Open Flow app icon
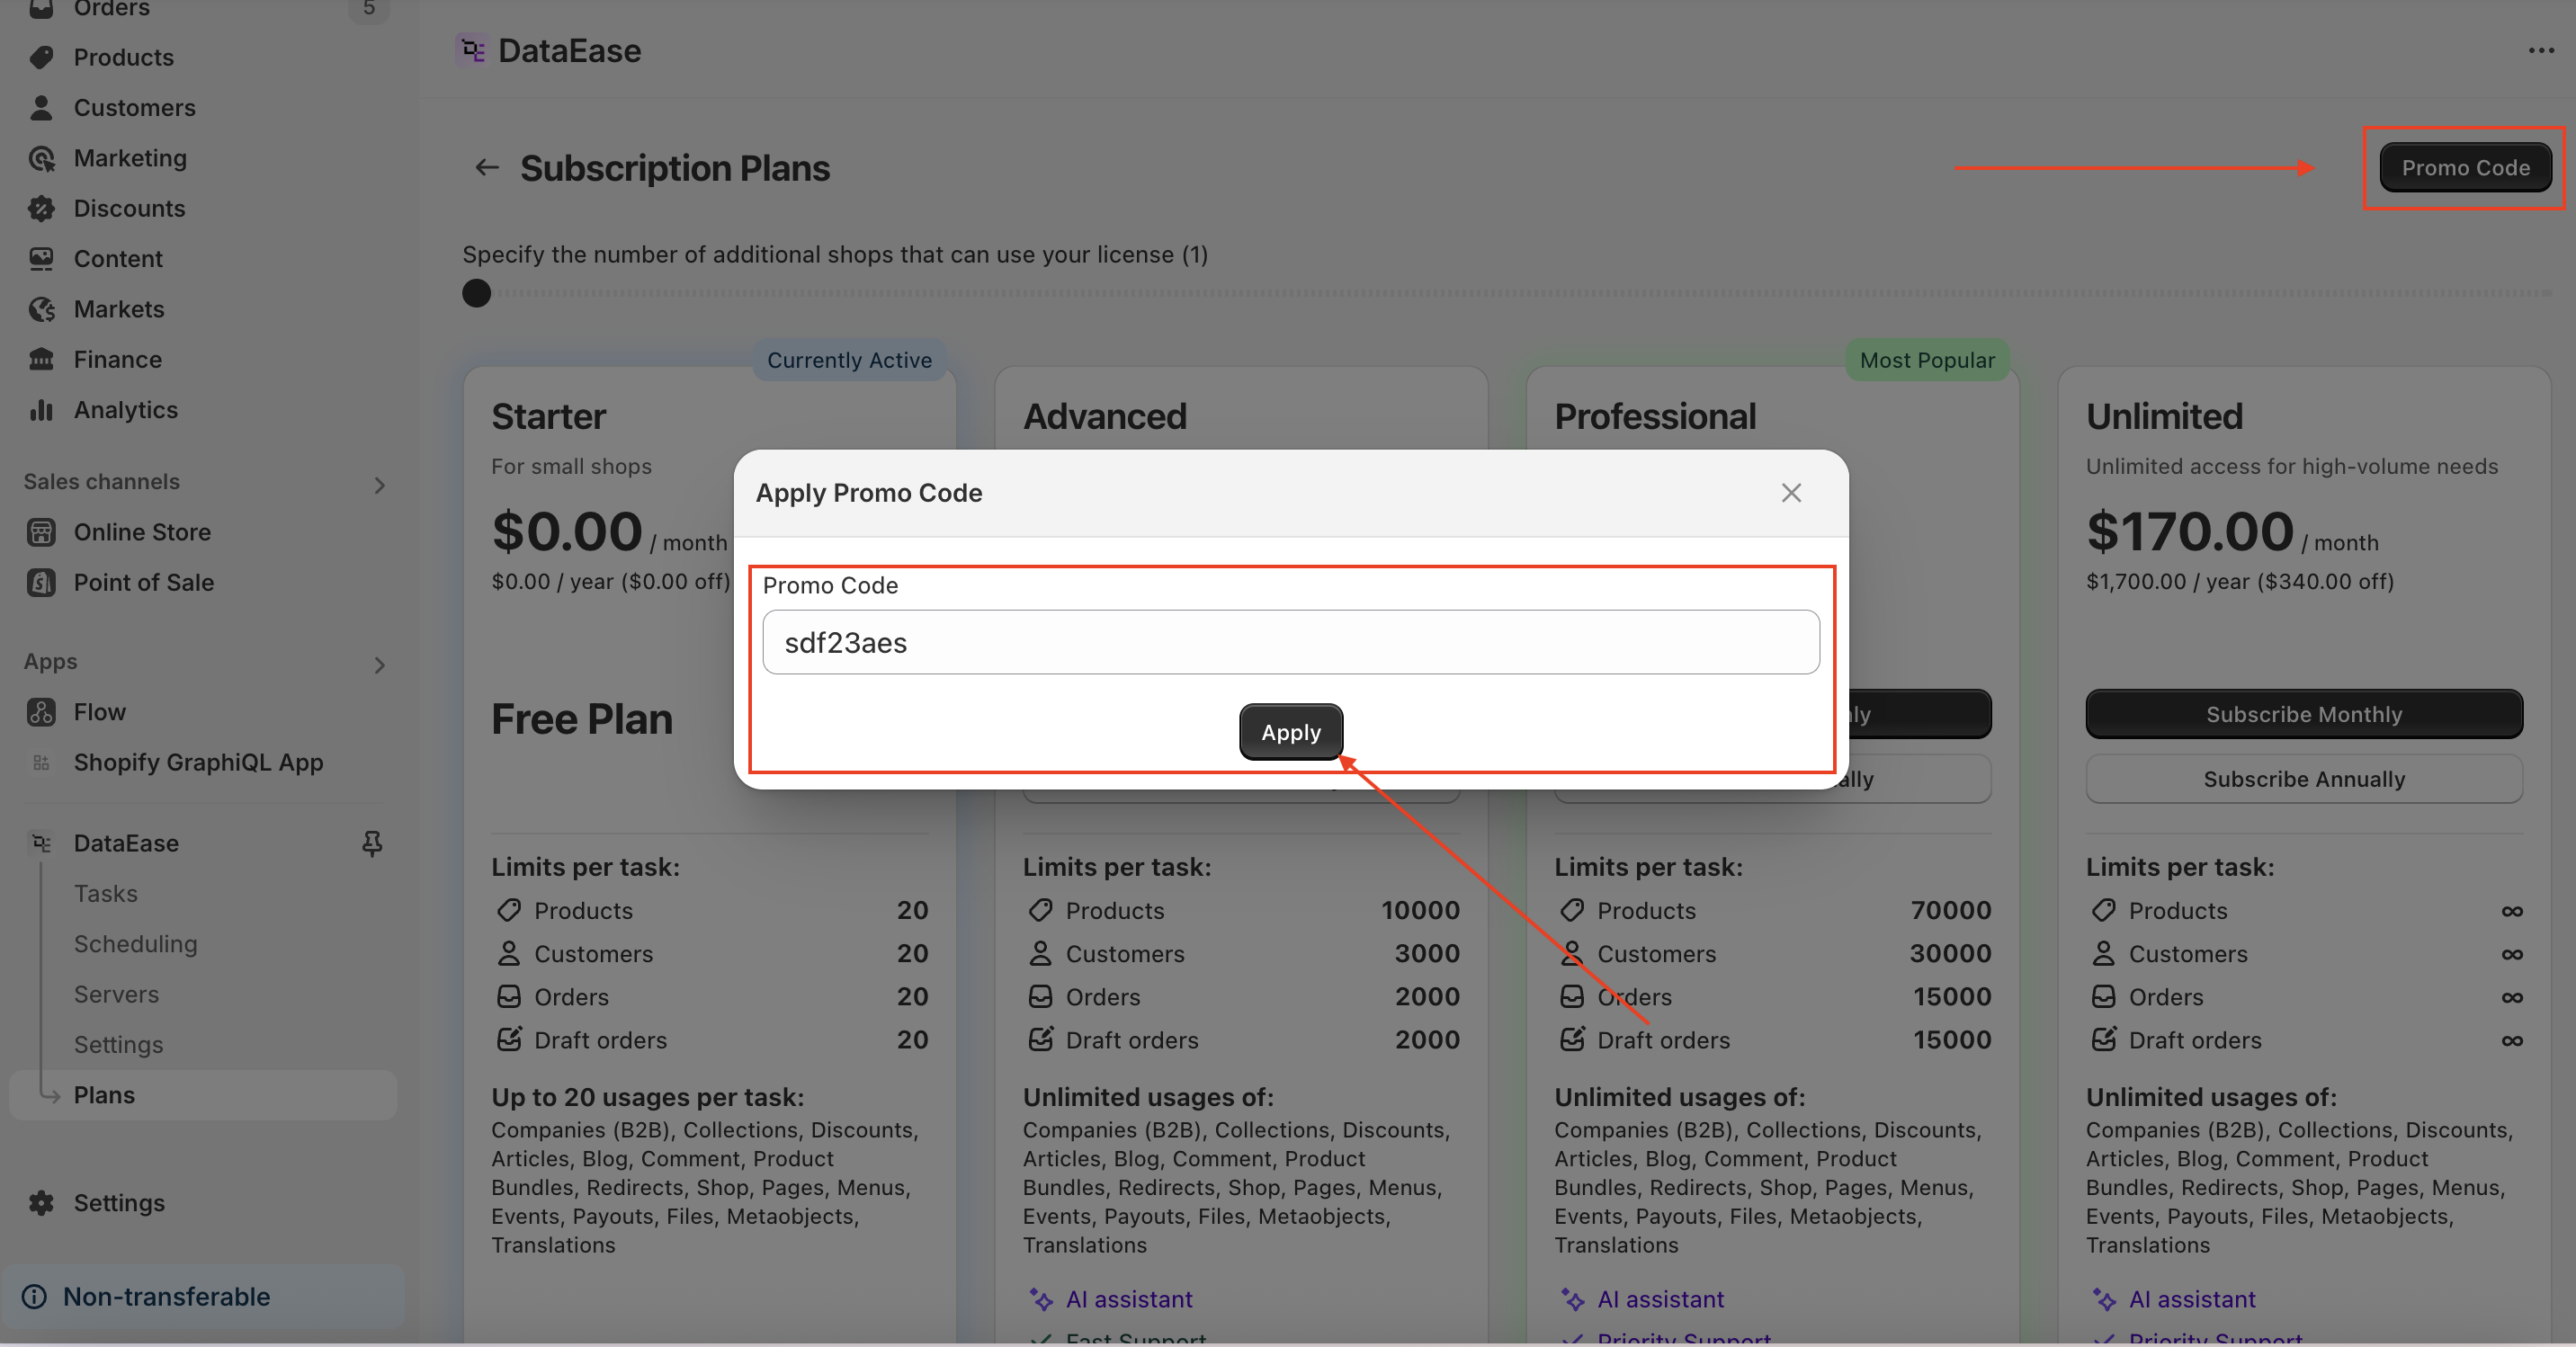 [x=41, y=712]
